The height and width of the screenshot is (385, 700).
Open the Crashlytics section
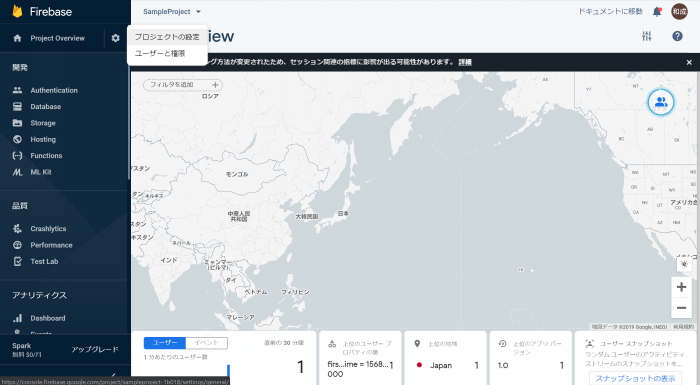tap(48, 229)
